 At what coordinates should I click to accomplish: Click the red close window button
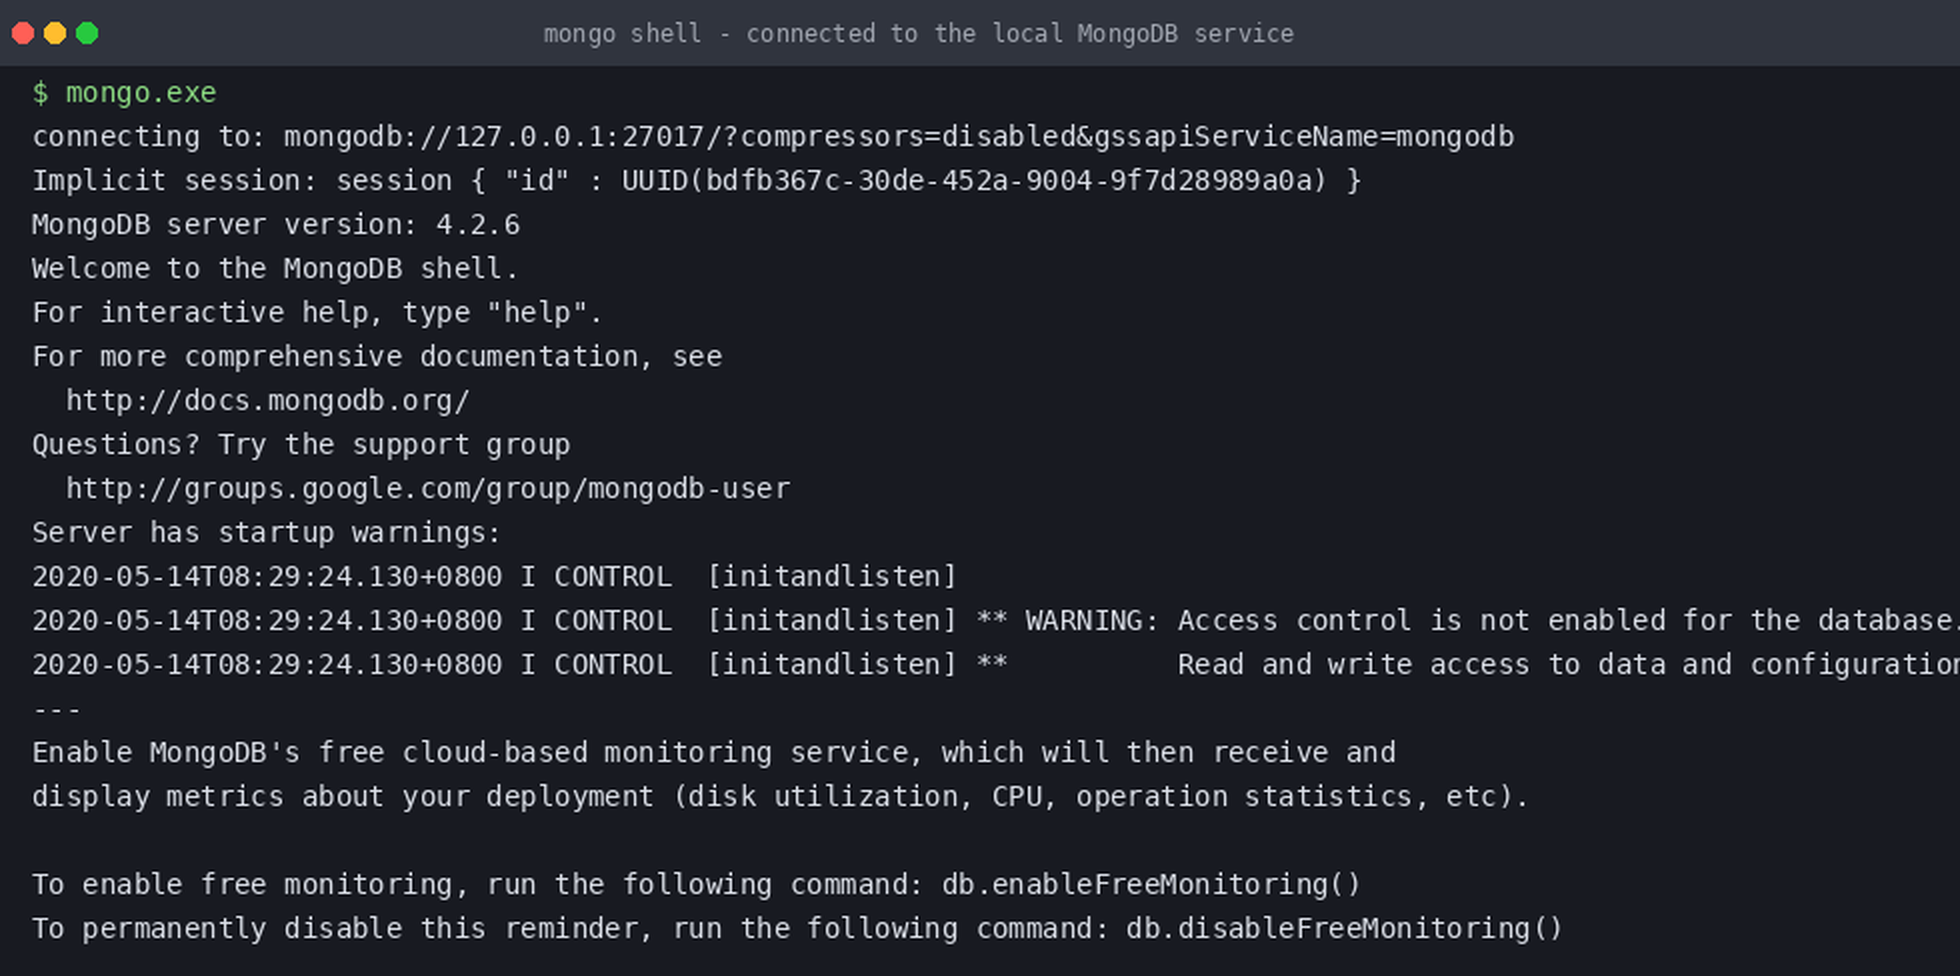pyautogui.click(x=23, y=33)
